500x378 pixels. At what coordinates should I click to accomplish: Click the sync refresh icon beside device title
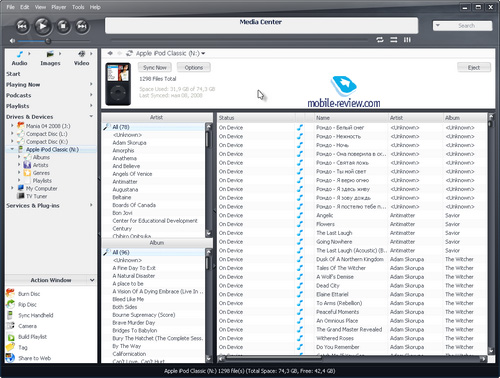point(130,53)
